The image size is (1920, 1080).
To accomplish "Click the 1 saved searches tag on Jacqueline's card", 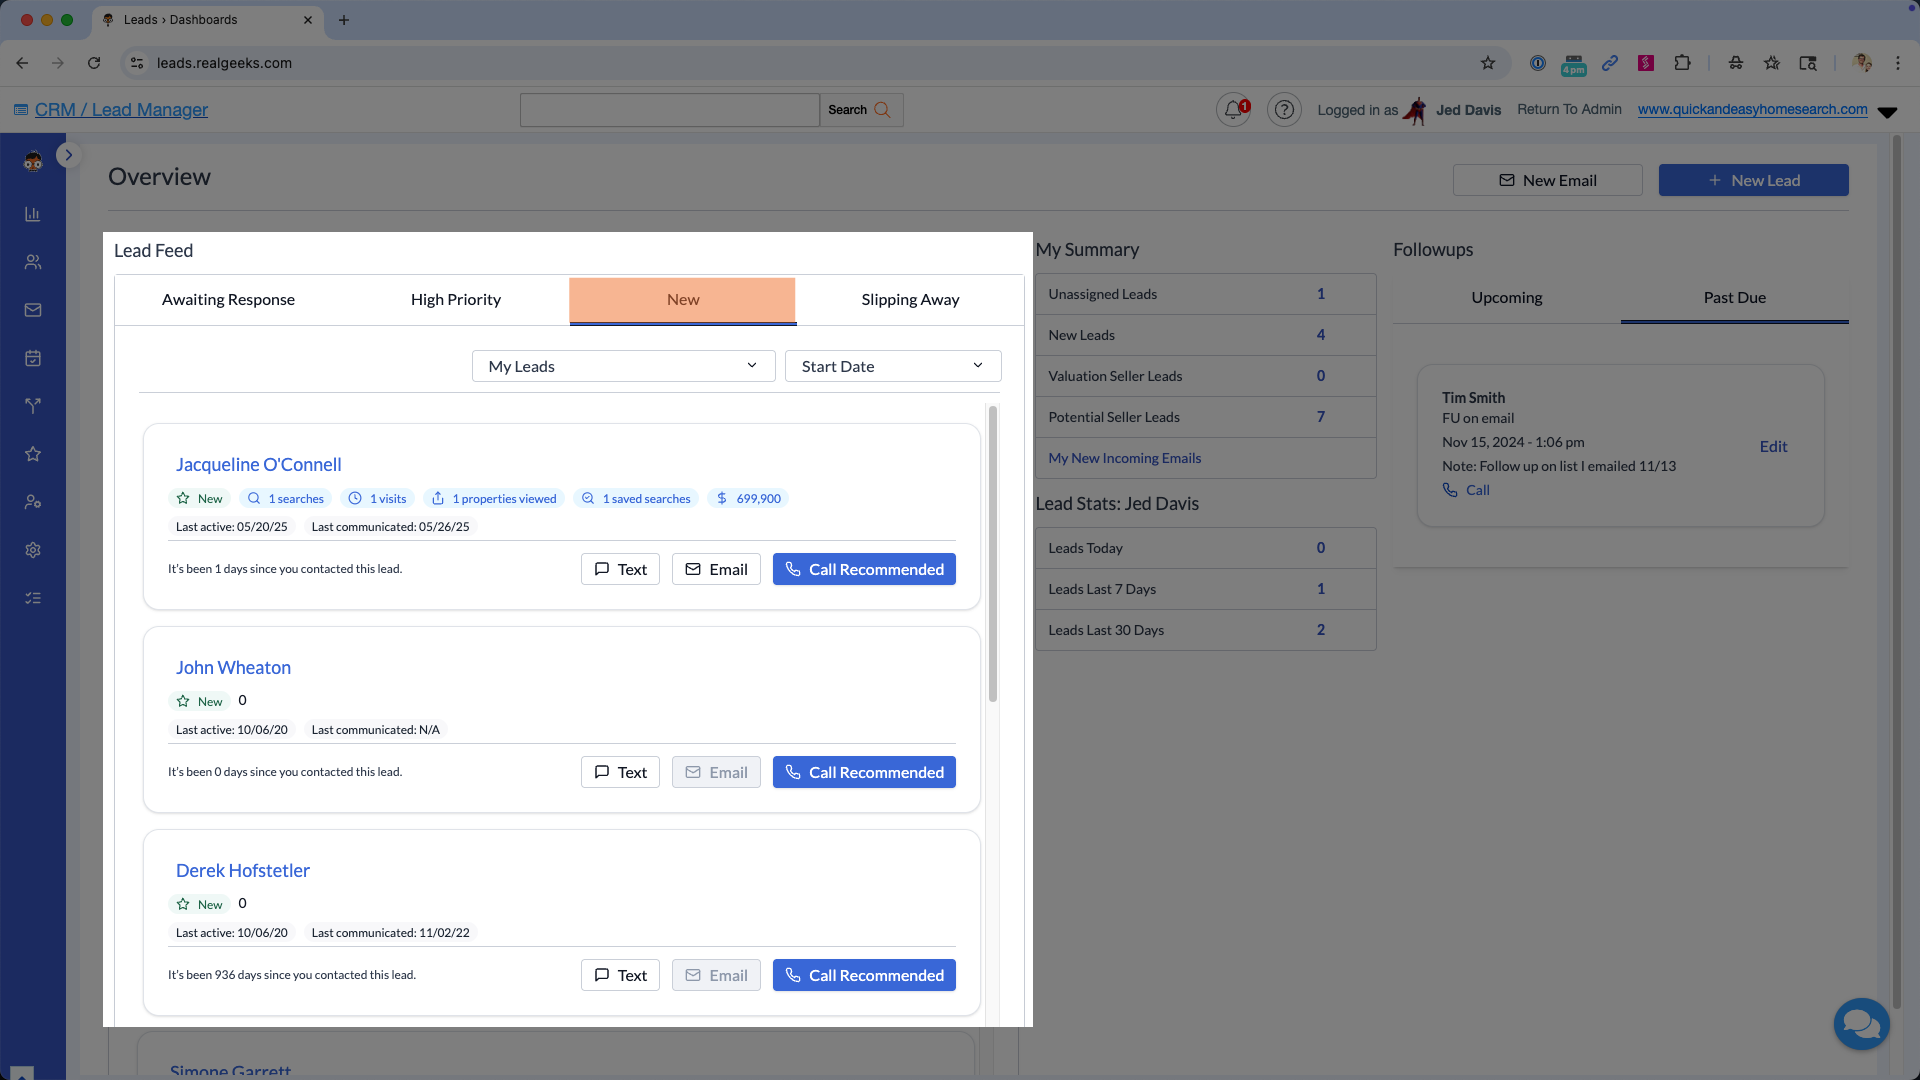I will pos(637,498).
